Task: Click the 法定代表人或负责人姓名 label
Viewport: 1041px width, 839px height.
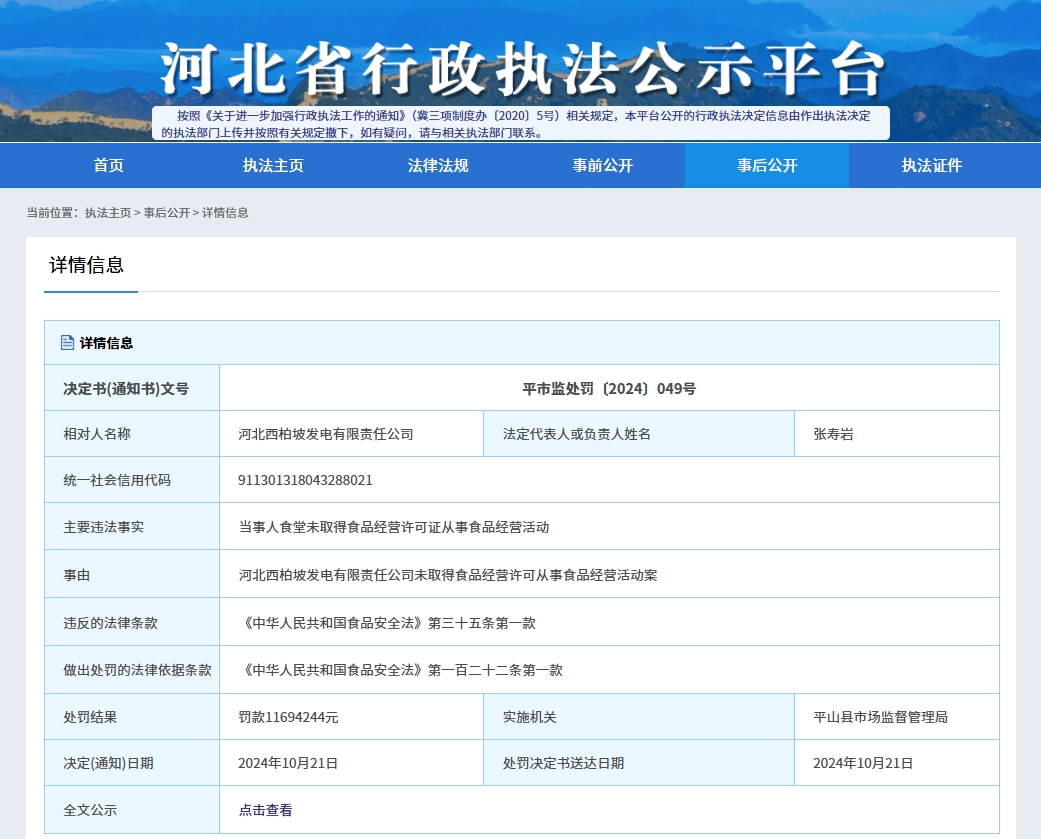Action: (x=576, y=434)
